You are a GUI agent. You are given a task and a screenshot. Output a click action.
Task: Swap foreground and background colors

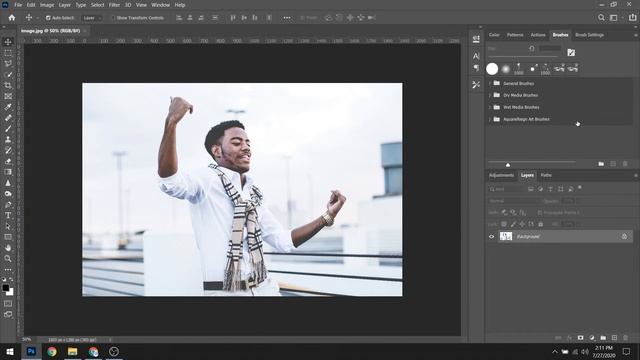click(11, 280)
